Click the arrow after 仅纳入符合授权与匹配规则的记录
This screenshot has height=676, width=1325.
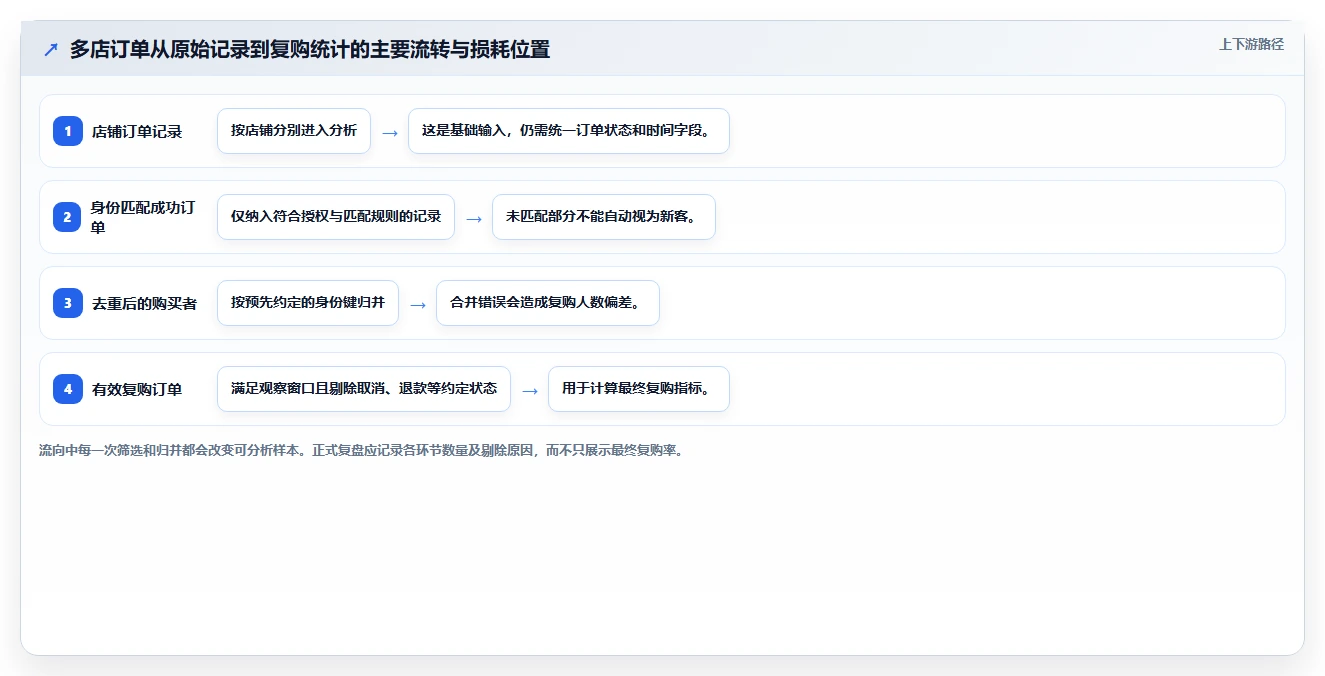474,218
